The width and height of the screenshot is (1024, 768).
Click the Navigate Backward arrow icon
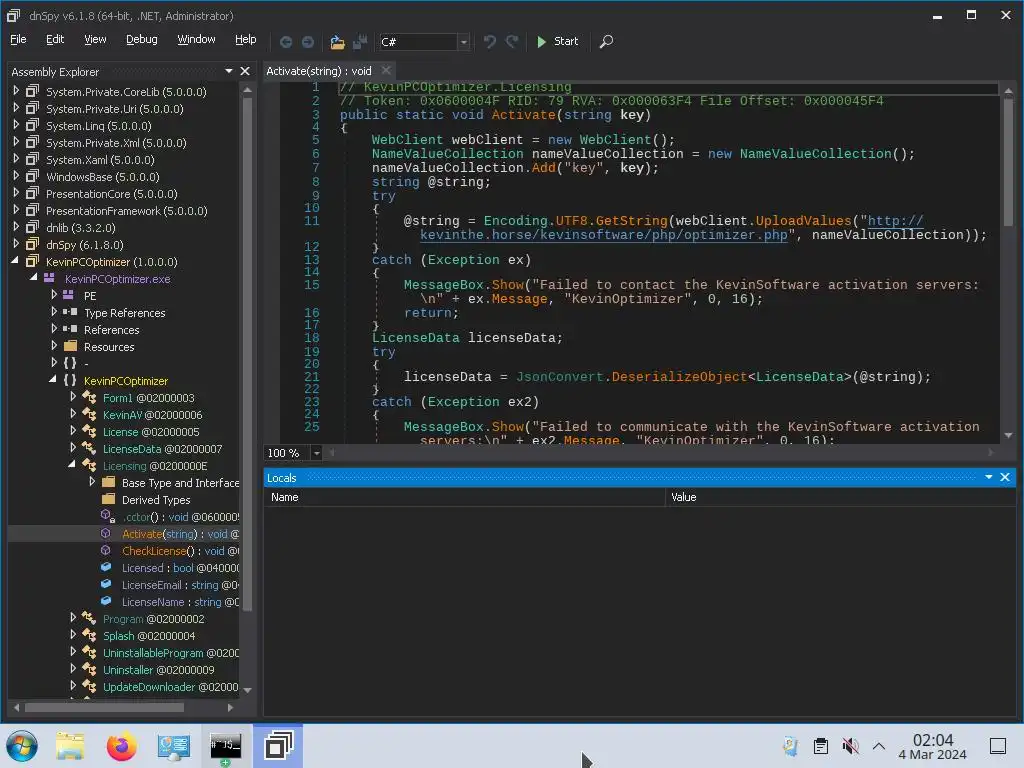point(285,42)
